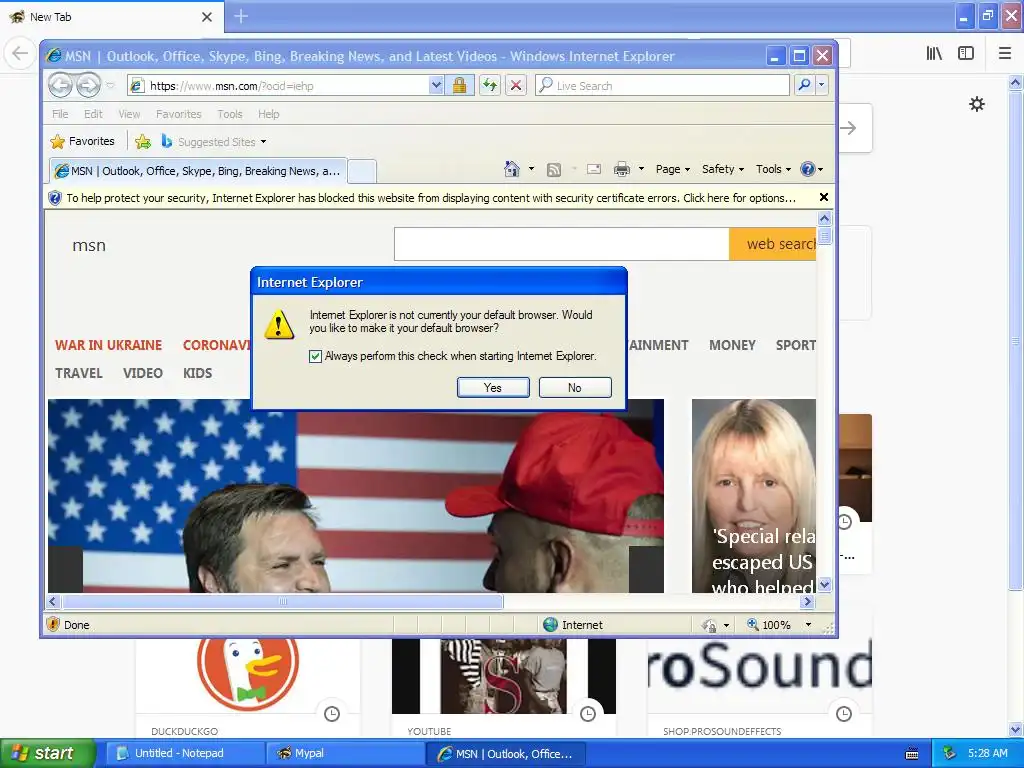The width and height of the screenshot is (1024, 768).
Task: Open the recent pages dropdown beside Forward
Action: coord(110,86)
